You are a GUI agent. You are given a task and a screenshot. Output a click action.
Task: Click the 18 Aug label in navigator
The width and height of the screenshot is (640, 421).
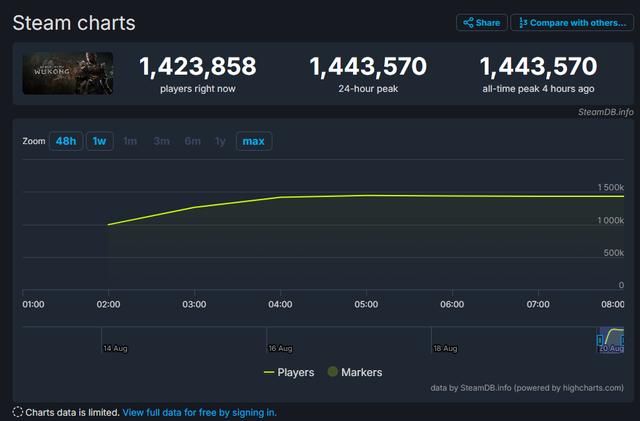(445, 348)
